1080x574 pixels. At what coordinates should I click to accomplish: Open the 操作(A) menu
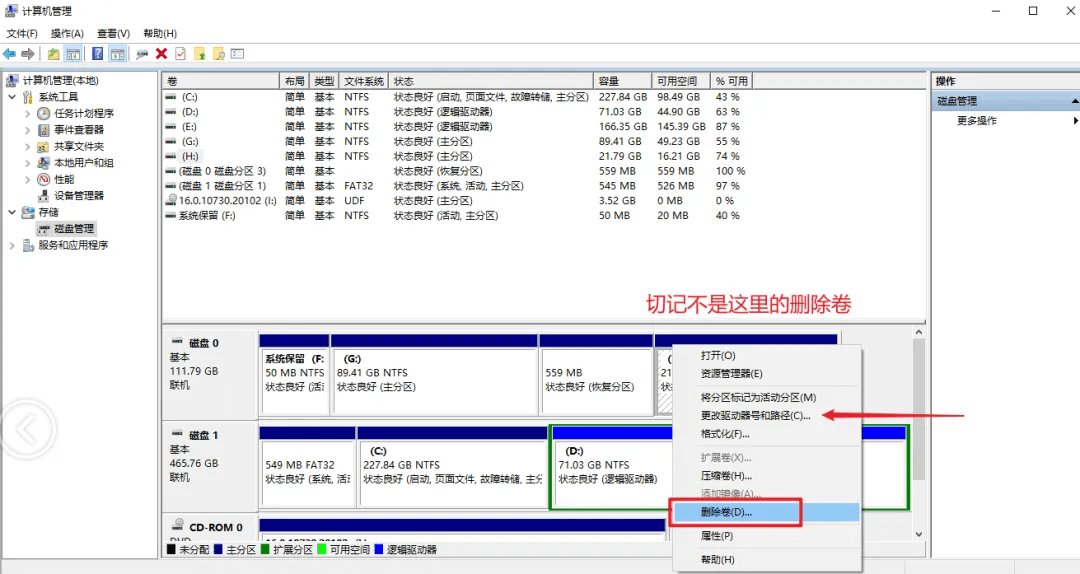pyautogui.click(x=67, y=33)
